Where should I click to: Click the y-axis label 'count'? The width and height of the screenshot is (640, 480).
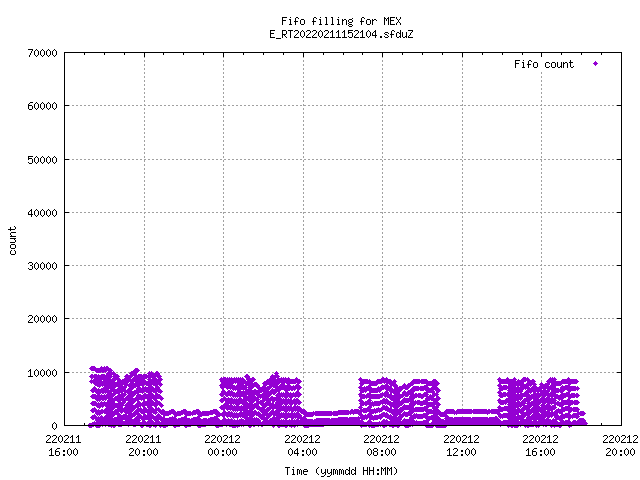point(12,241)
